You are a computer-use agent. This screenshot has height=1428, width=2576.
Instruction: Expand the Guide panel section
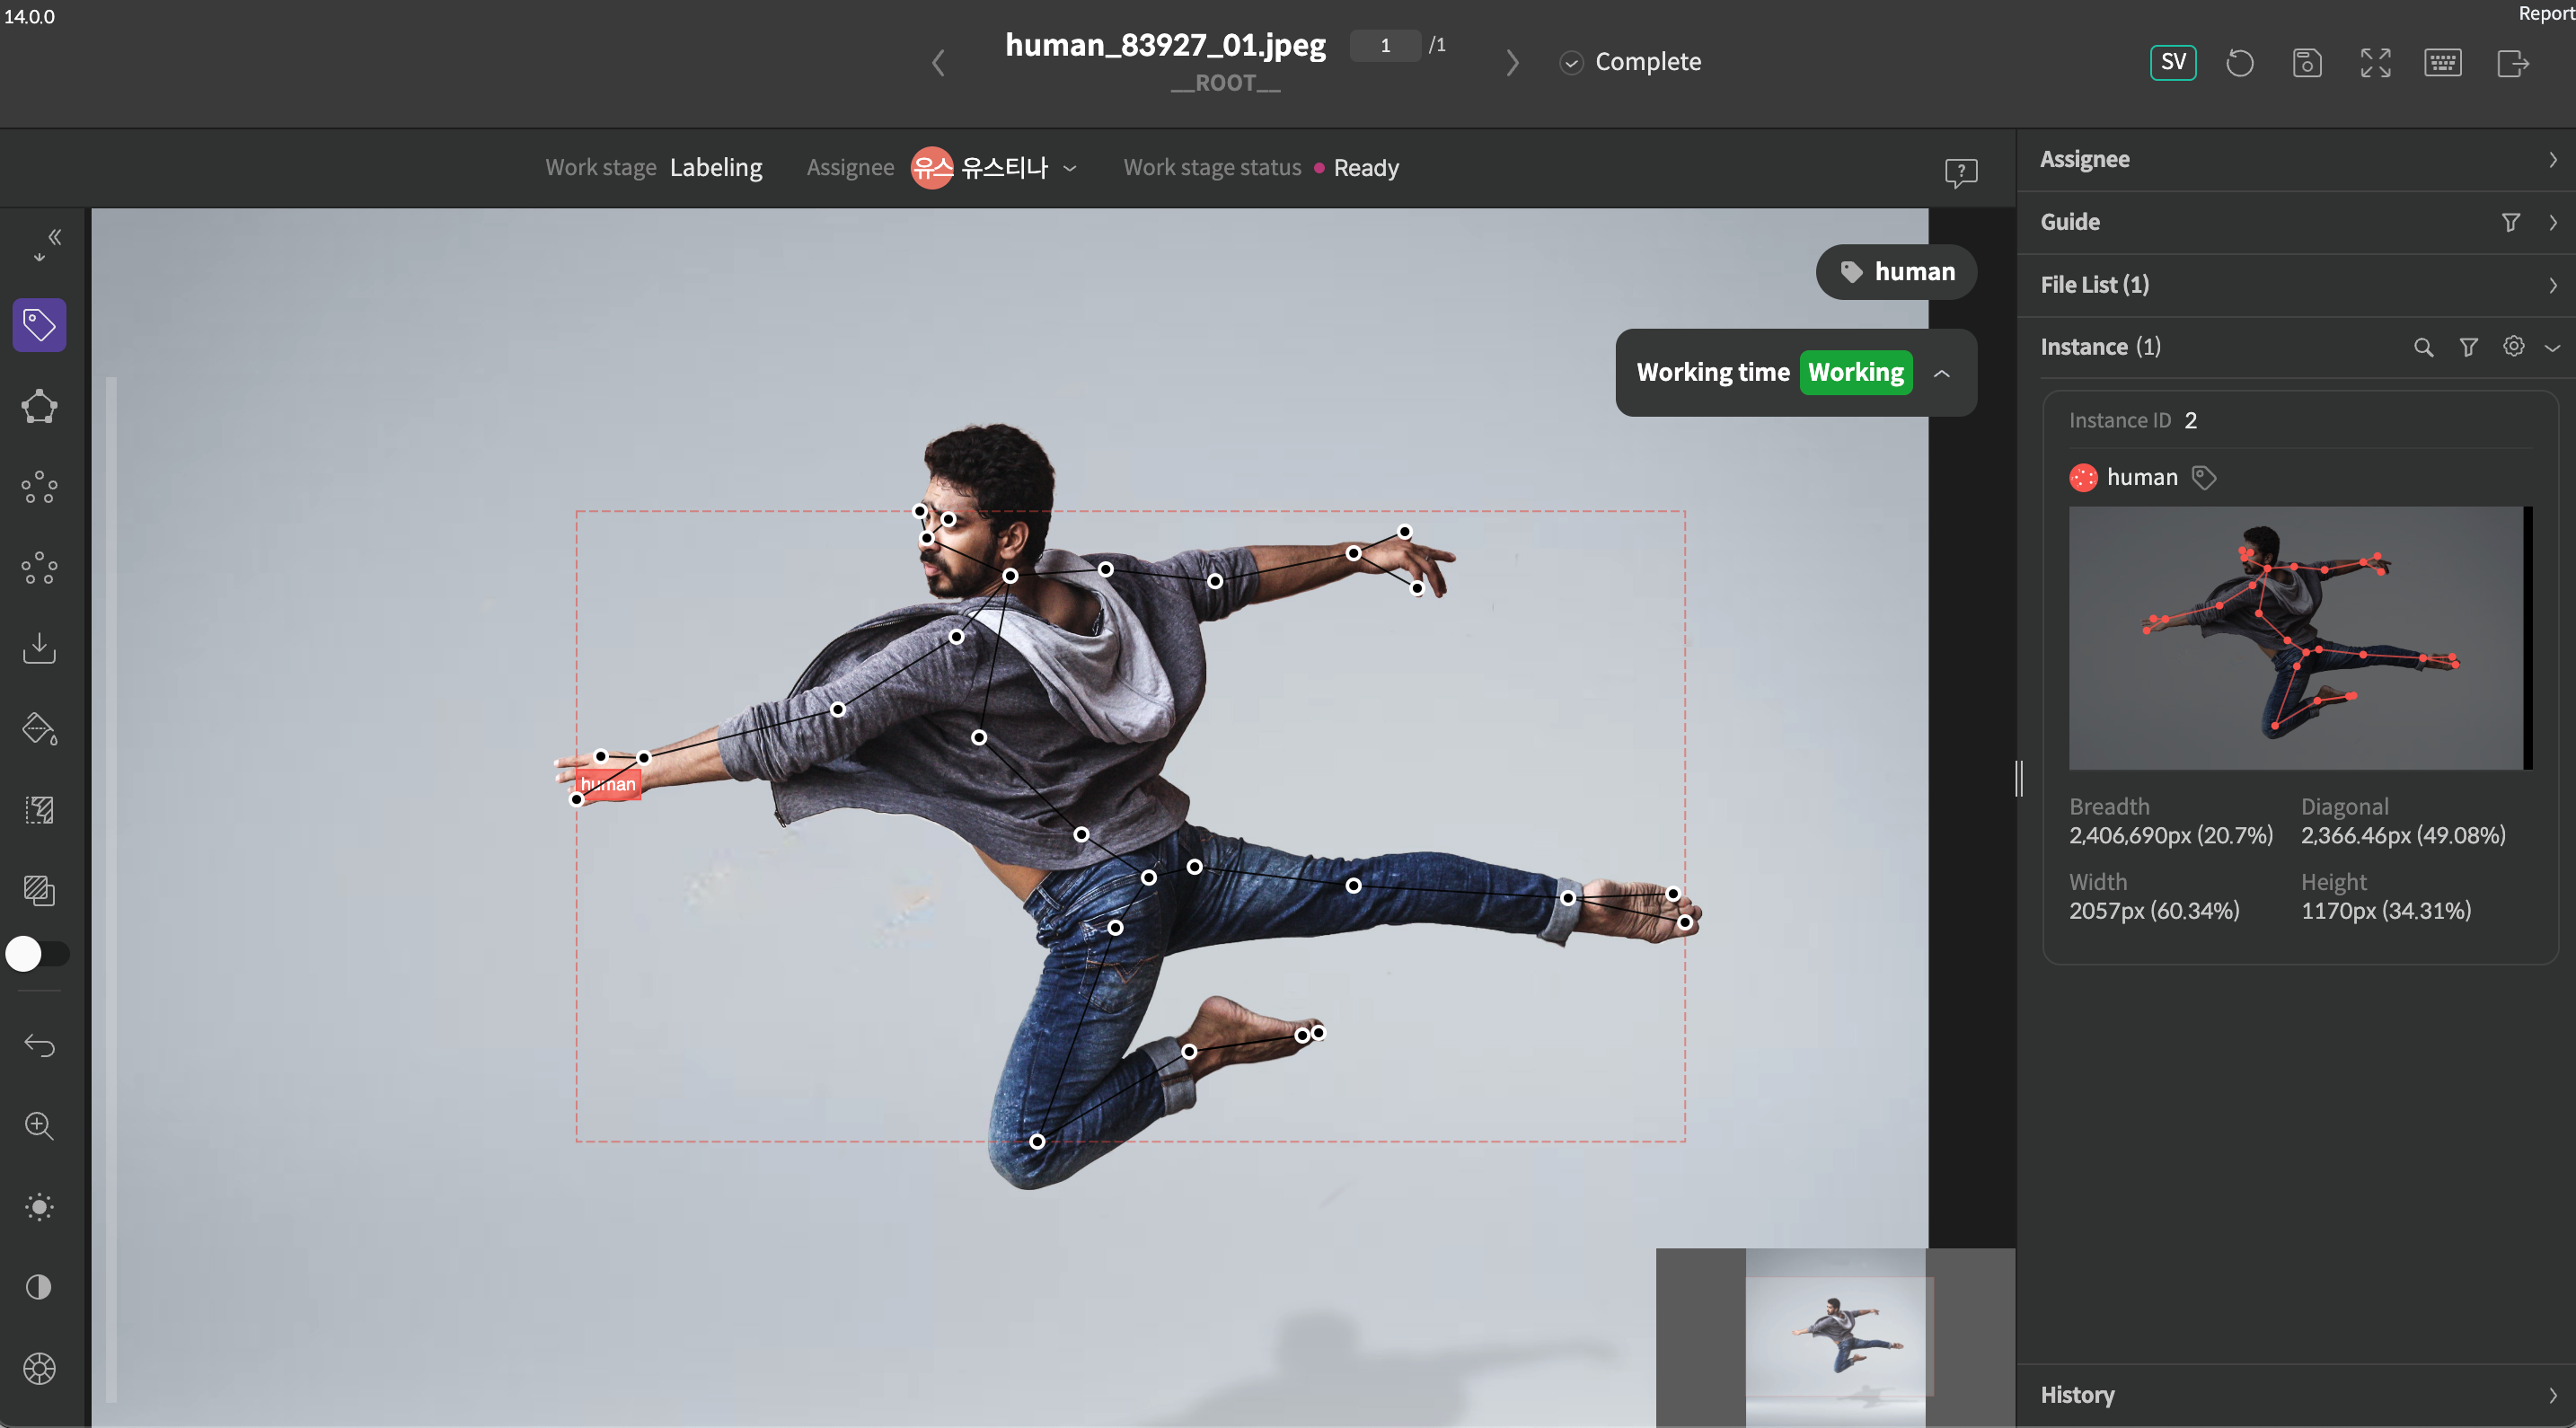2554,220
